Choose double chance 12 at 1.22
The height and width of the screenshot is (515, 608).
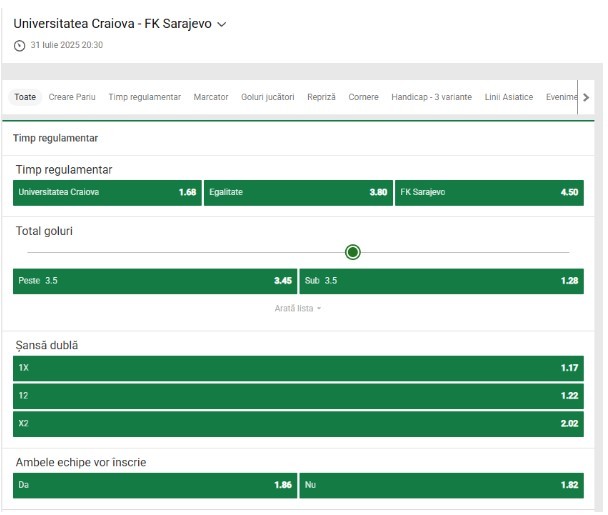tap(298, 396)
